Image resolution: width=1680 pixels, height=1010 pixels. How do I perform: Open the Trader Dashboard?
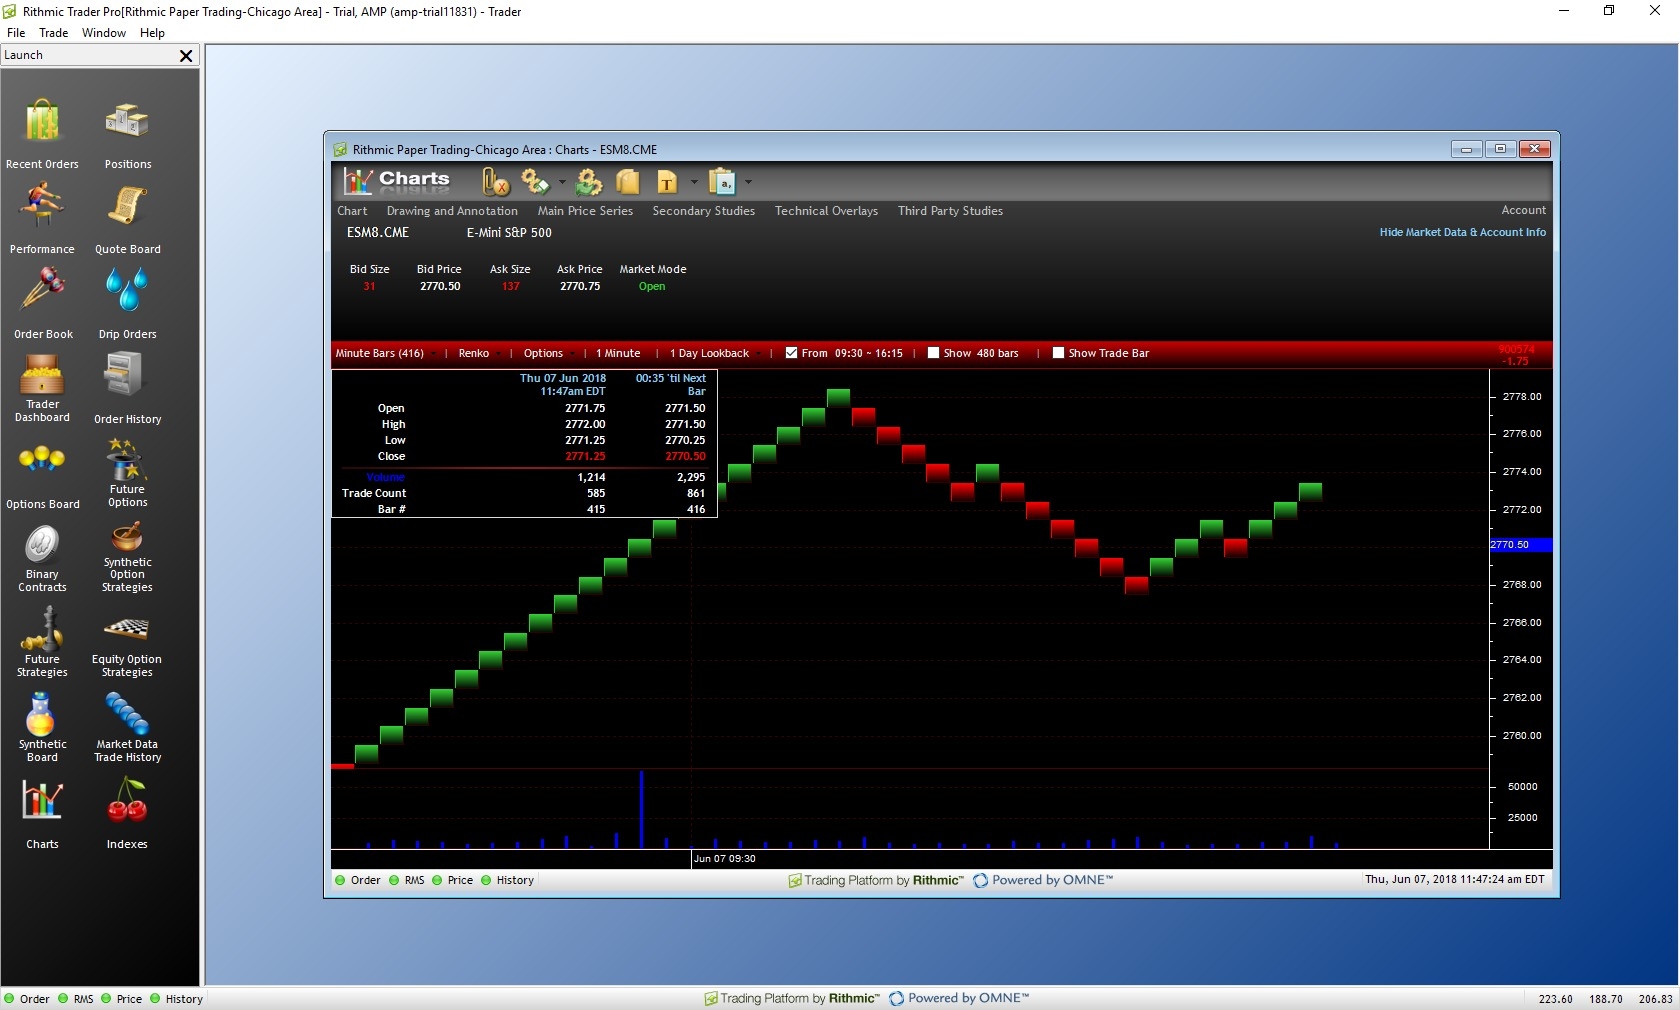[42, 389]
